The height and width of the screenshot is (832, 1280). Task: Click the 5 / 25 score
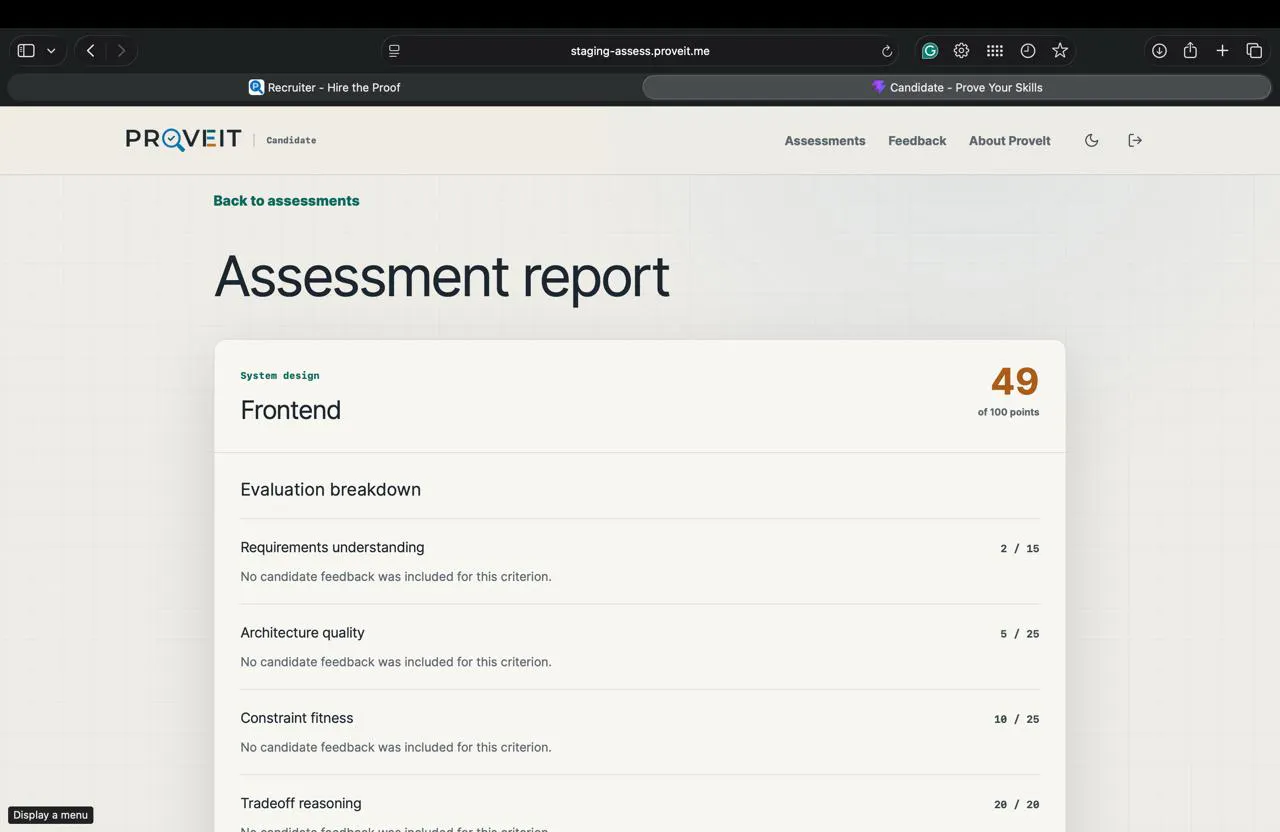(1019, 633)
